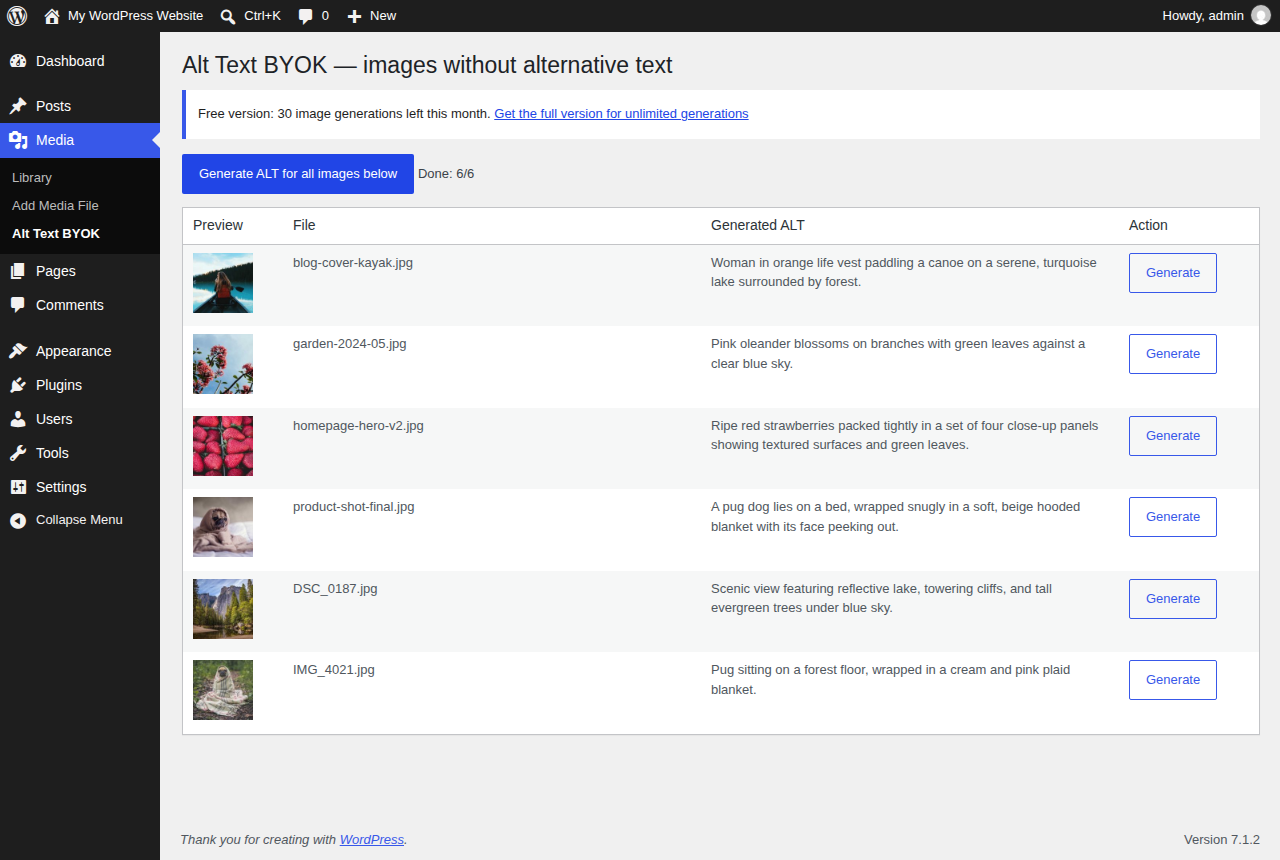1280x860 pixels.
Task: Follow the full version upgrade link
Action: point(621,114)
